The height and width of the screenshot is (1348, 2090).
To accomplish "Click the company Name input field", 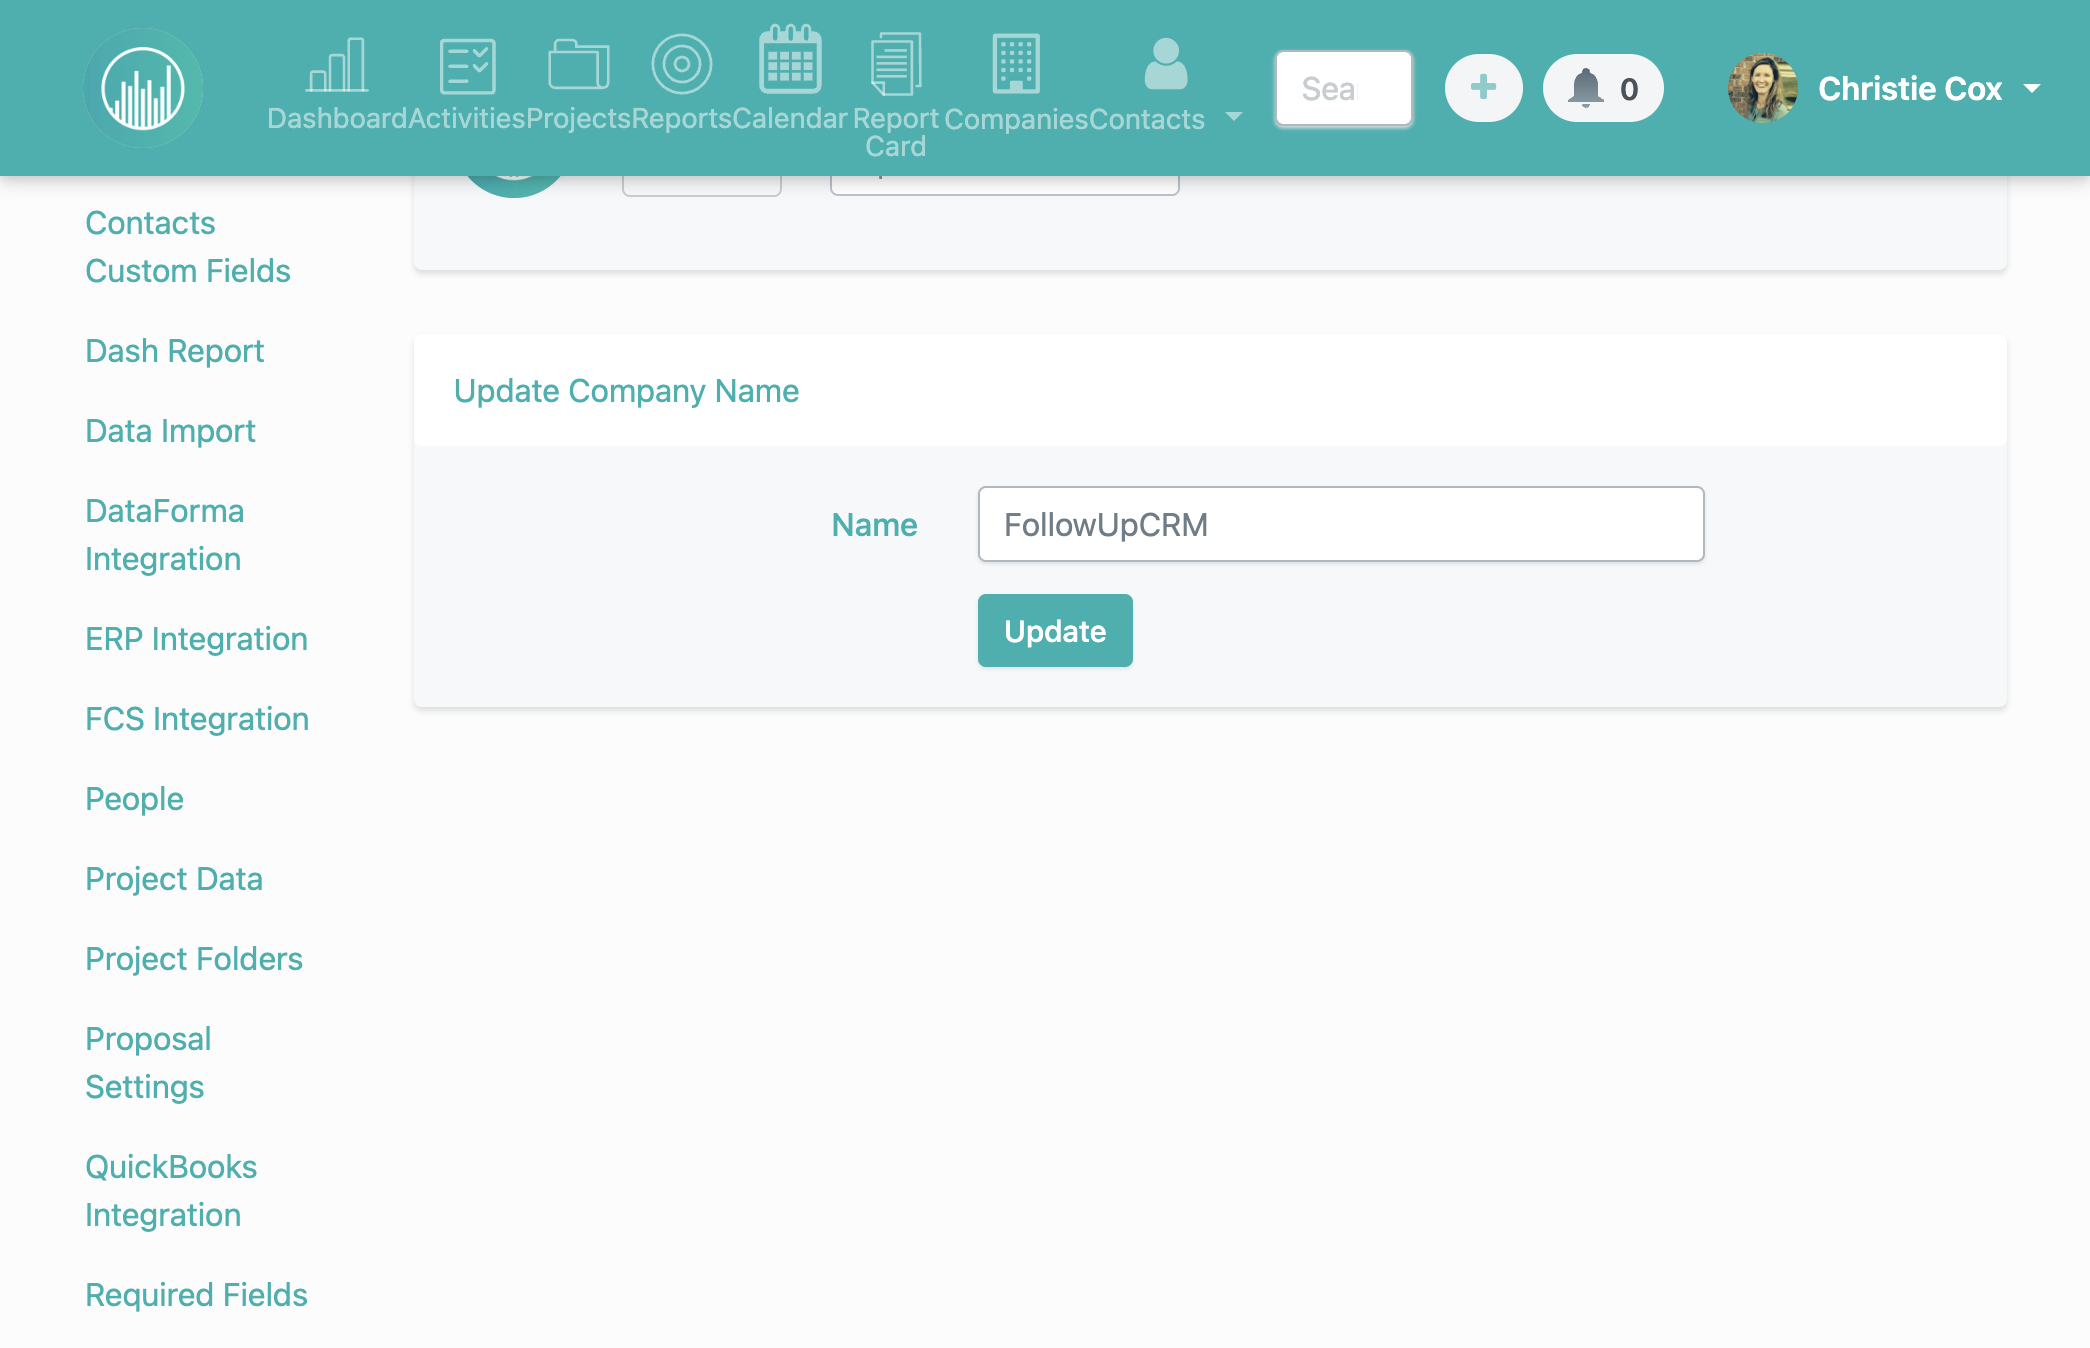I will (1340, 524).
